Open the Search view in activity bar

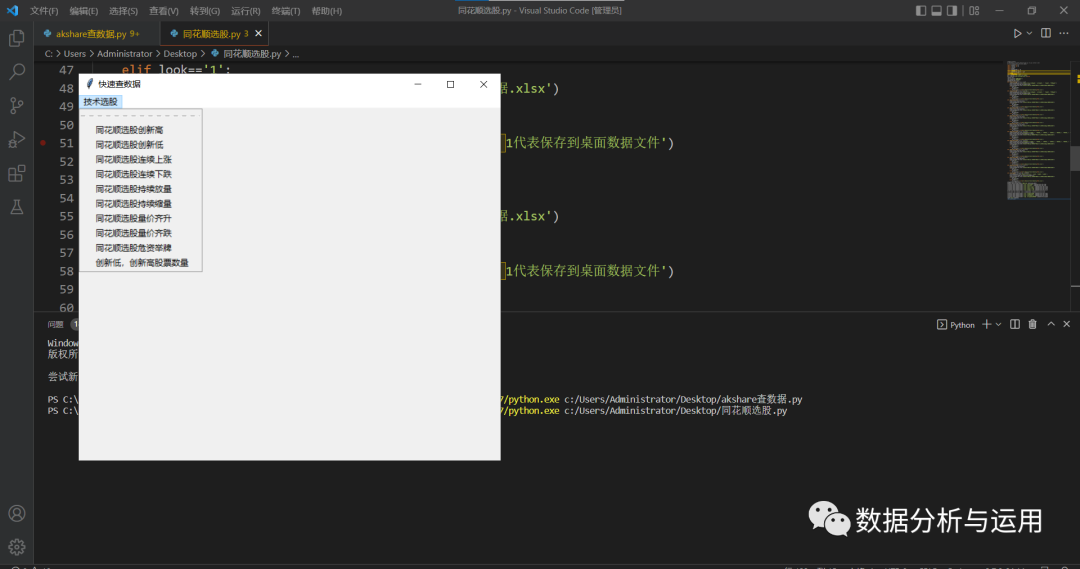click(17, 72)
